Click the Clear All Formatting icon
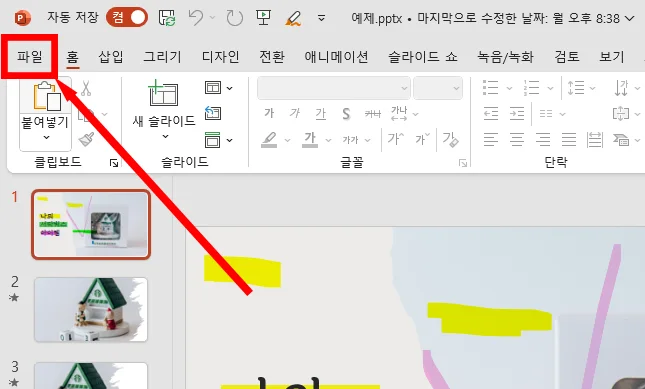The width and height of the screenshot is (645, 389). (x=450, y=139)
